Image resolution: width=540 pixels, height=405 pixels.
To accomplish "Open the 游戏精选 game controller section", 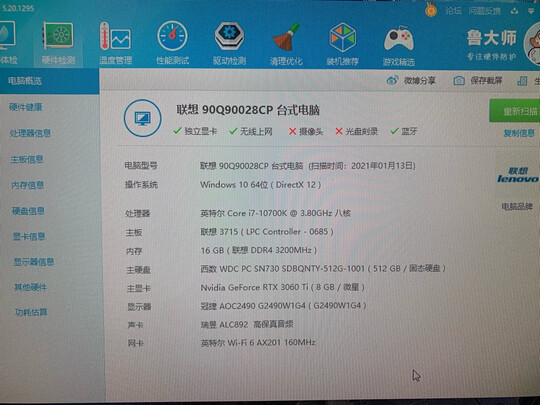I will [x=399, y=45].
